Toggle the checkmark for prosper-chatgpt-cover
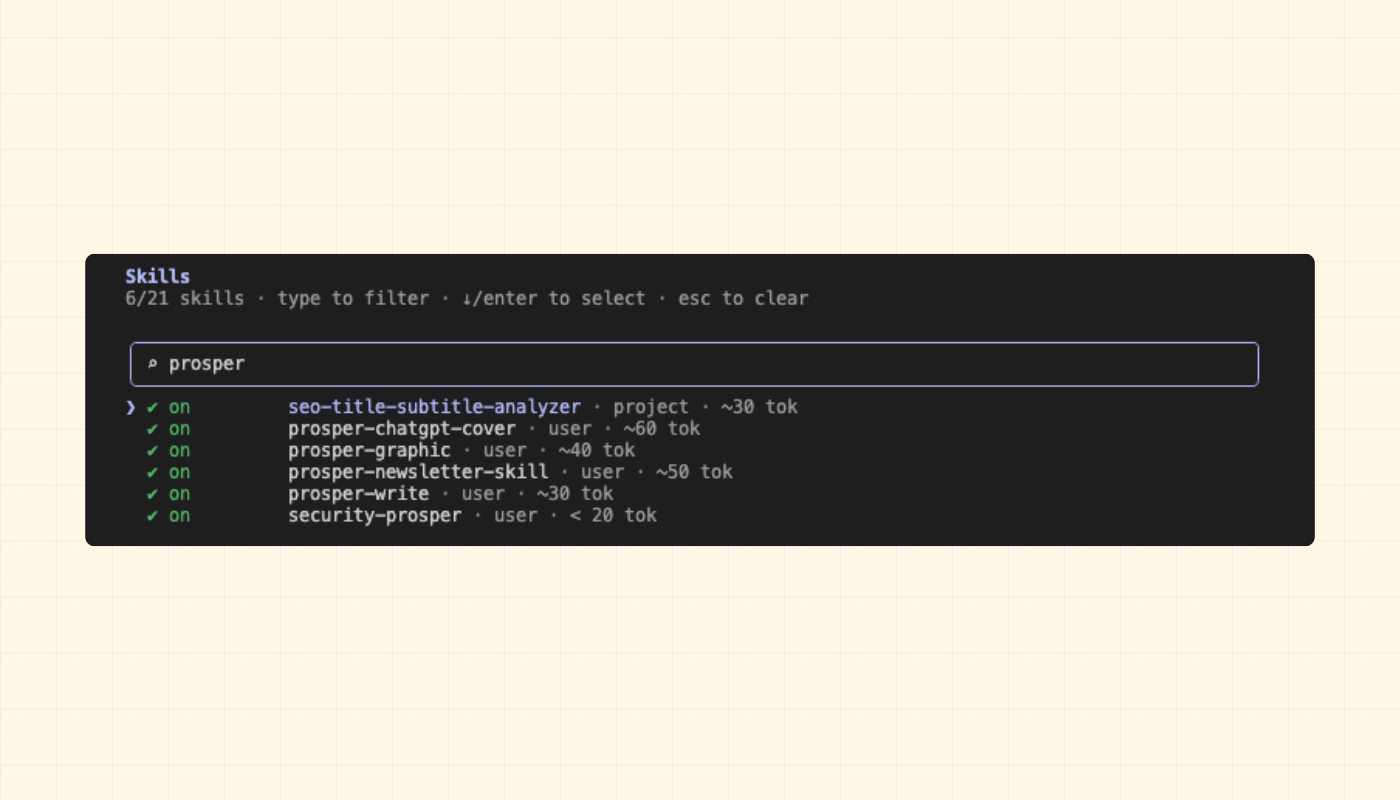1400x800 pixels. click(x=152, y=429)
